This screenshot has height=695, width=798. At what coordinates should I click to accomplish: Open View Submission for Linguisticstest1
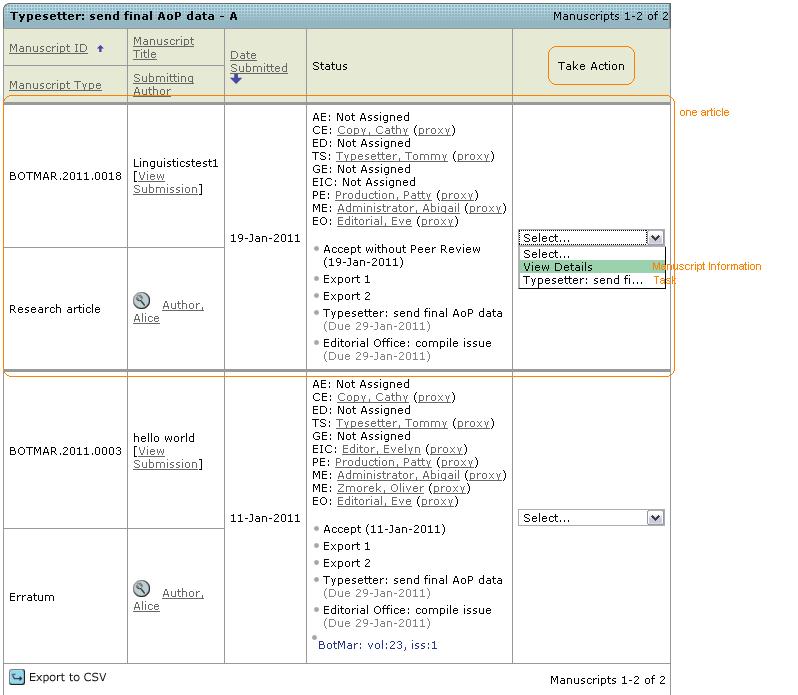(167, 183)
